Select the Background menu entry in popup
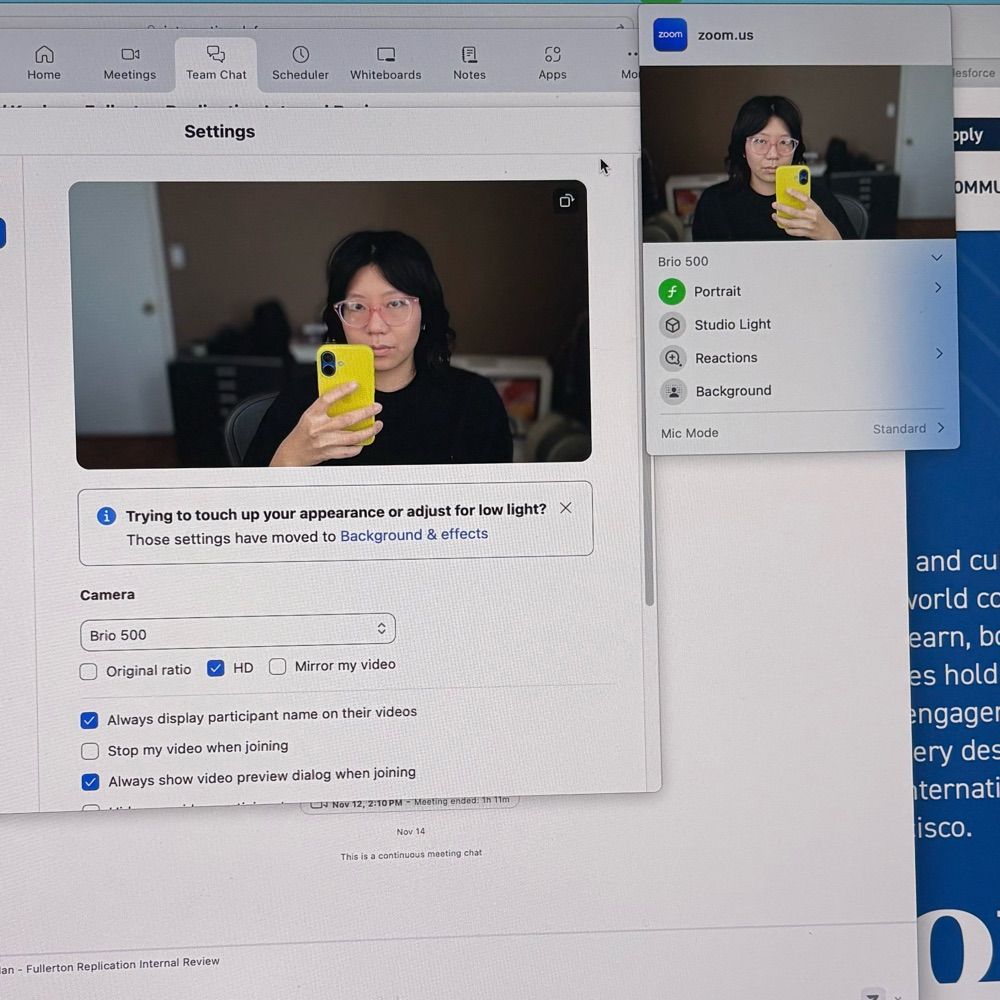1000x1000 pixels. [x=733, y=391]
